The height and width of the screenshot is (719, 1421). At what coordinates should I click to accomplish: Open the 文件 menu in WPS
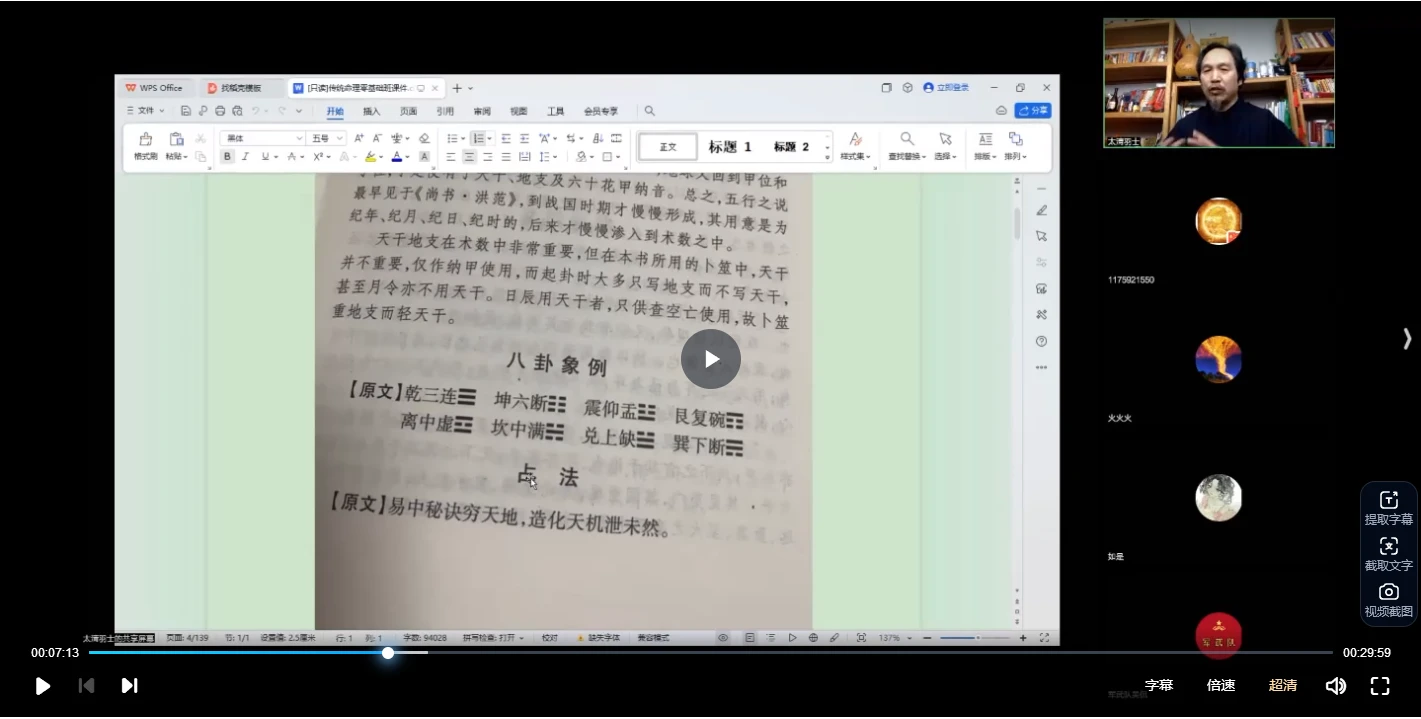[146, 111]
